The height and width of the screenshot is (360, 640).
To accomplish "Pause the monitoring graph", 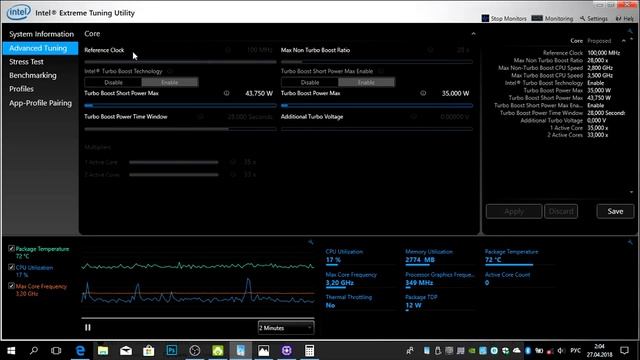I will pos(88,327).
